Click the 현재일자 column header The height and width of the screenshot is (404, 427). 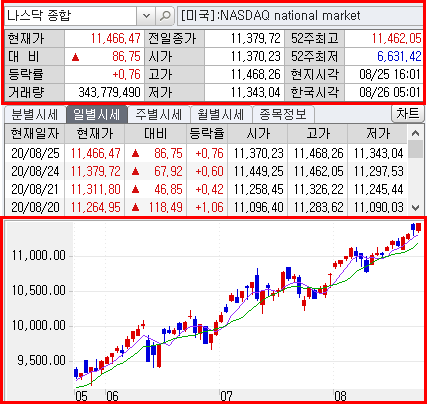point(35,134)
